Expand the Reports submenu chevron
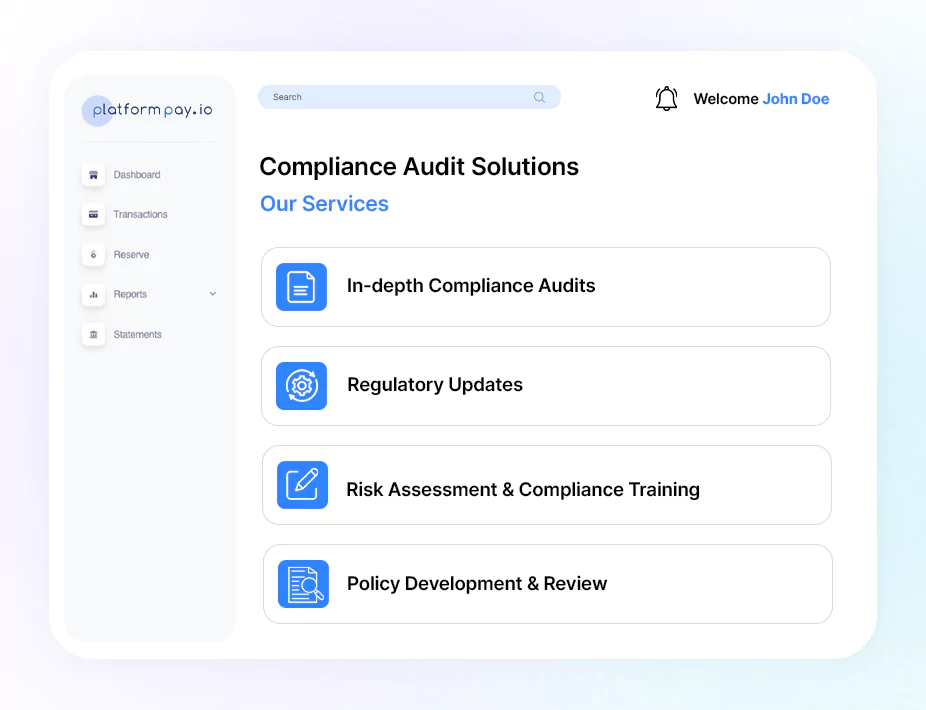The width and height of the screenshot is (926, 710). (213, 294)
